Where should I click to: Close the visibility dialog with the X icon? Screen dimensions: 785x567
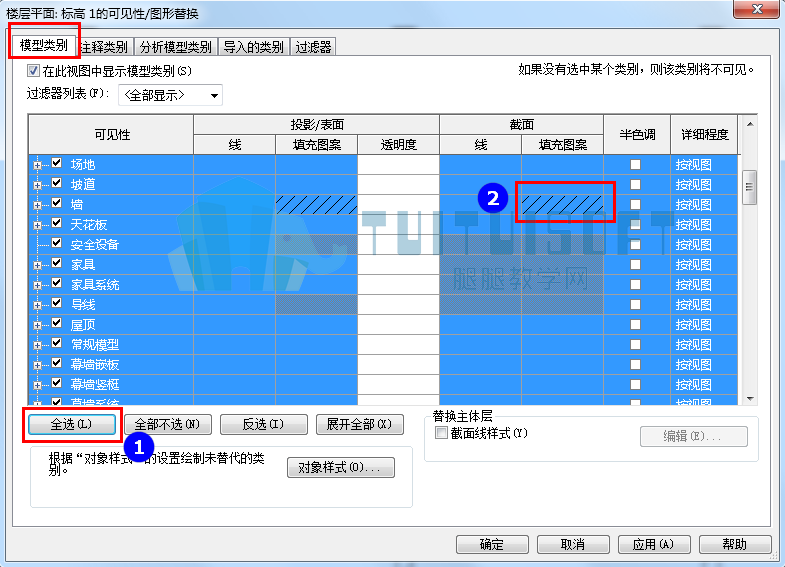coord(757,9)
